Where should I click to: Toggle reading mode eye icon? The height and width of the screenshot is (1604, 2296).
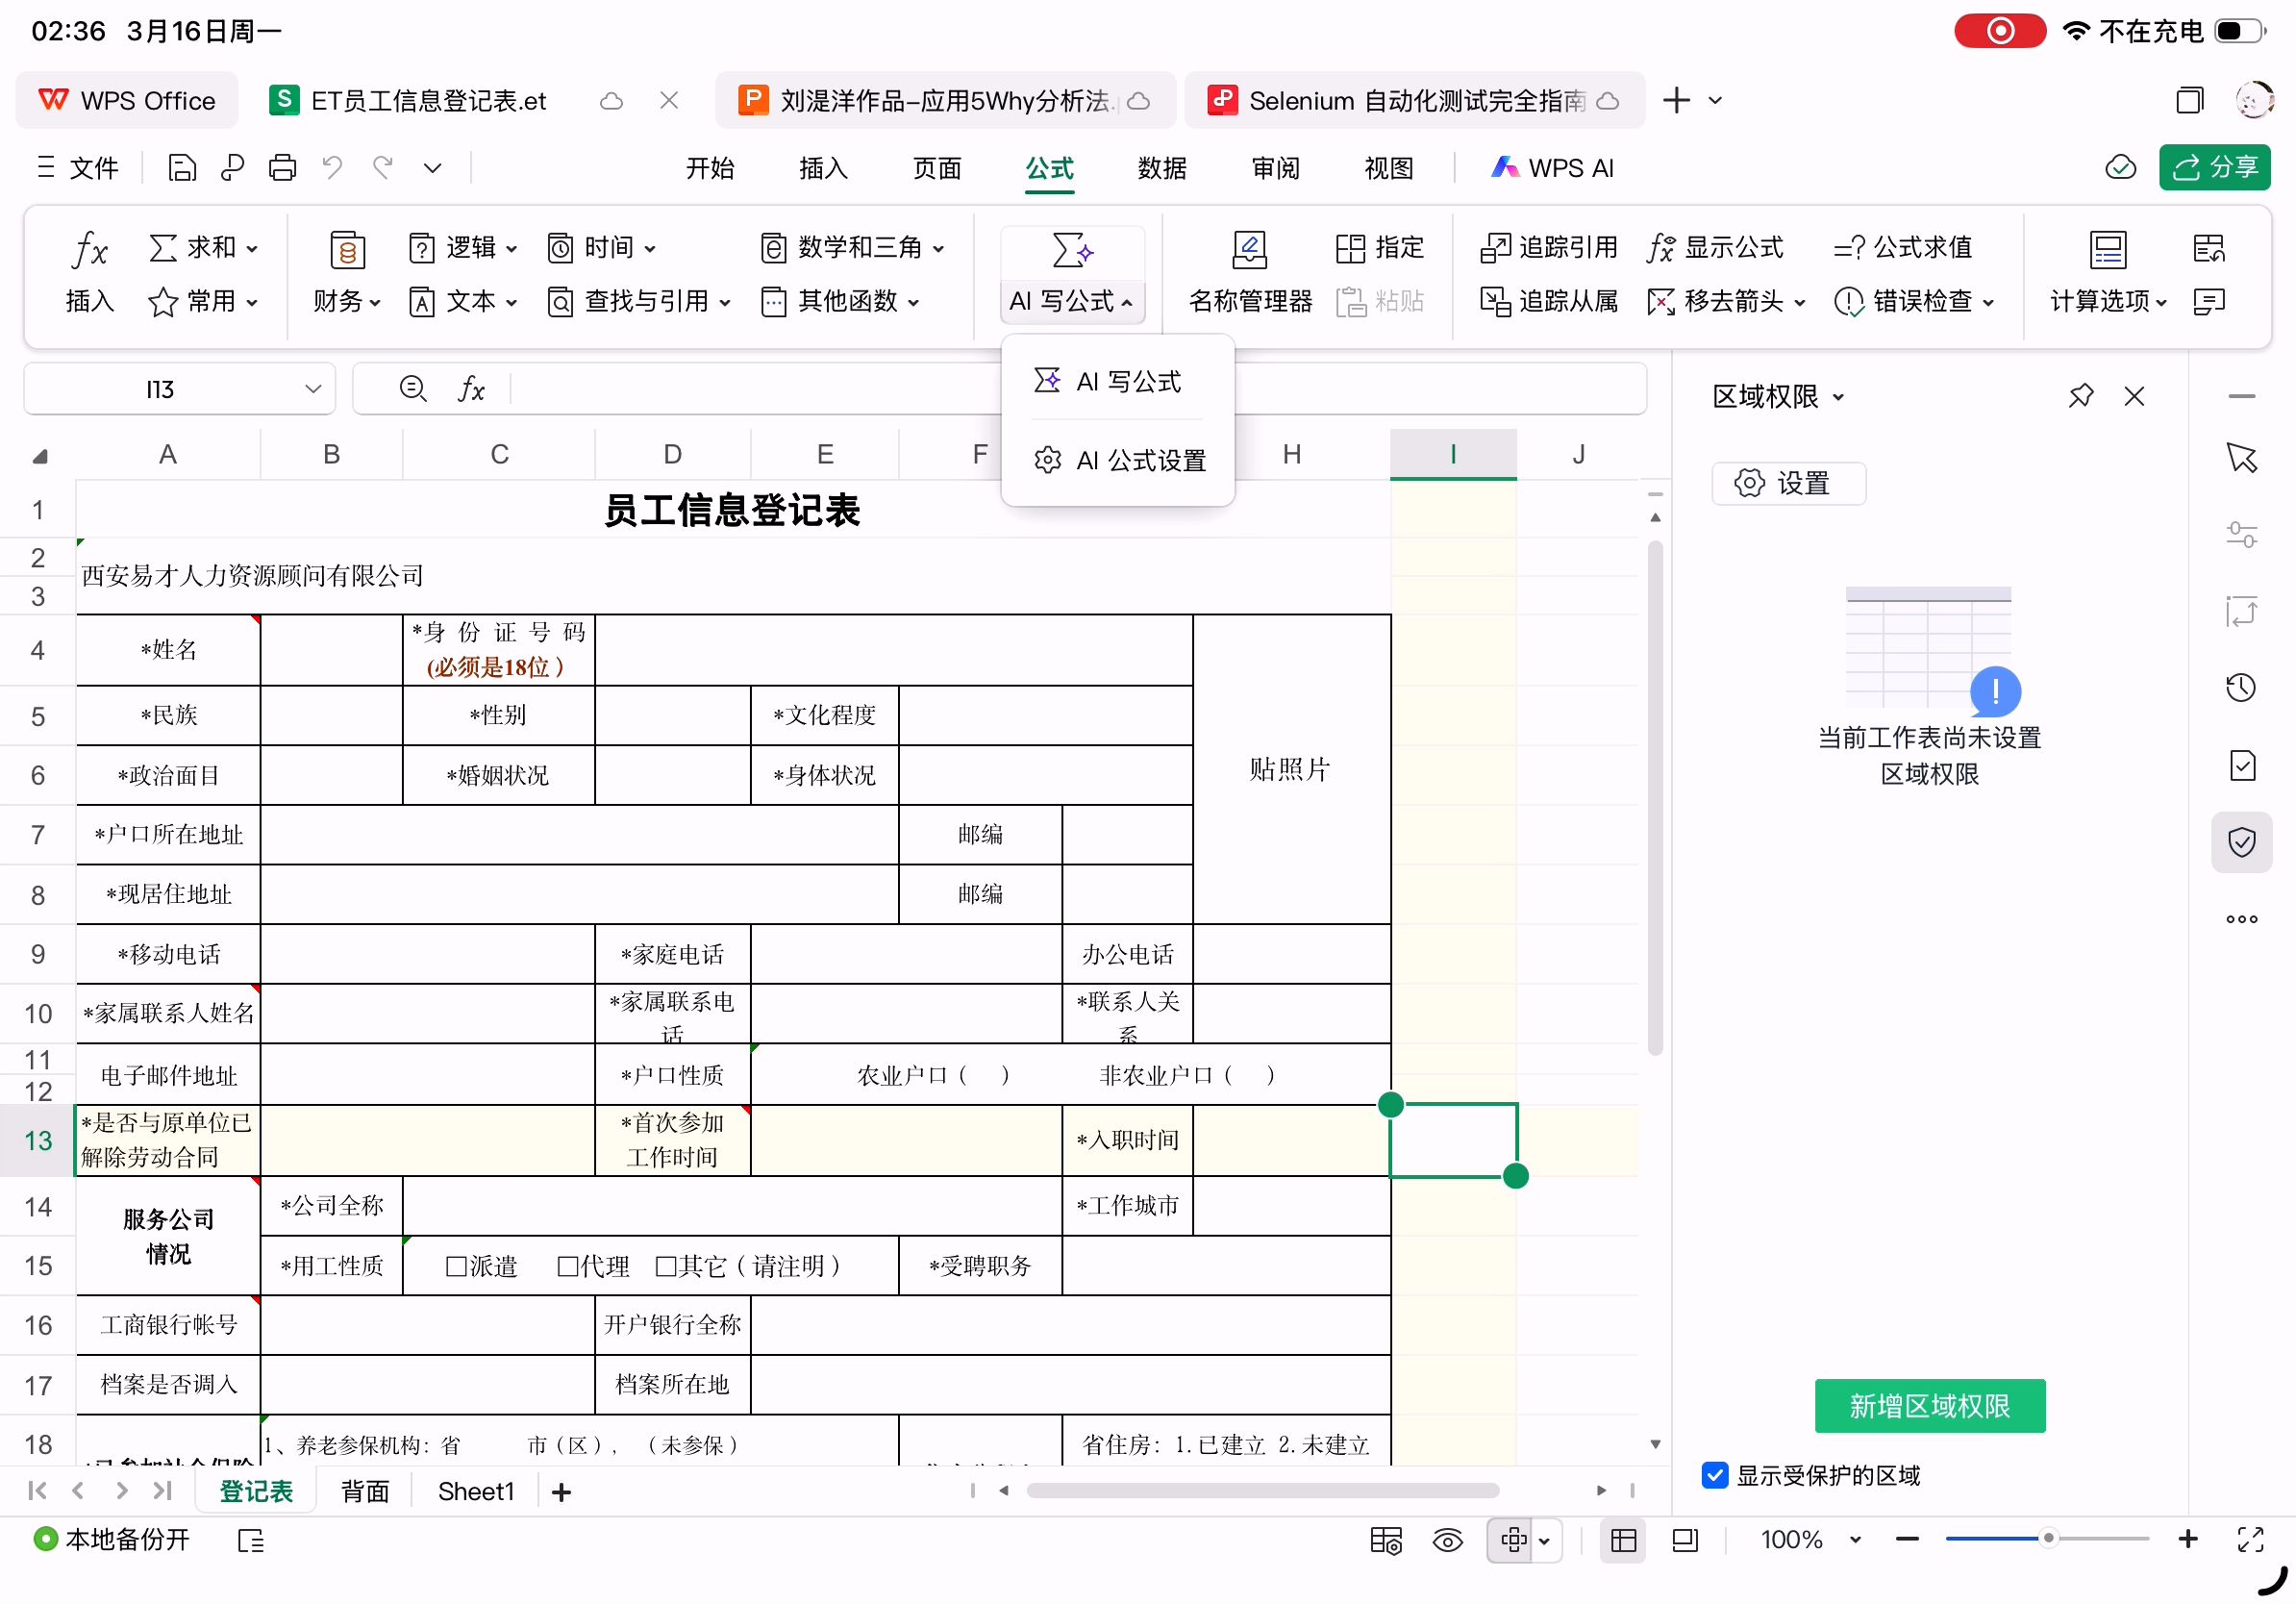click(x=1447, y=1540)
